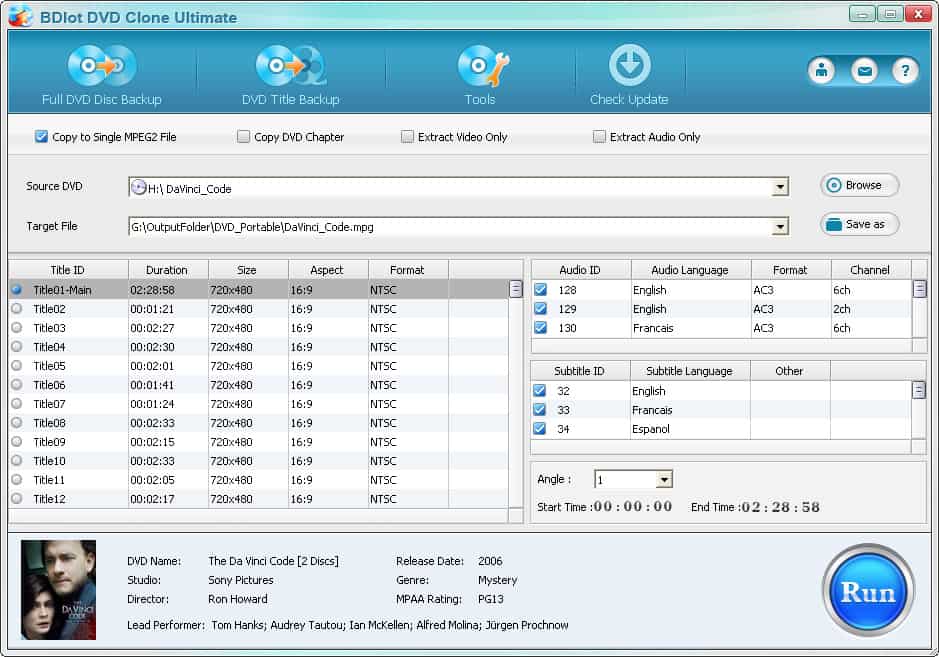Uncheck audio track 129 English 2ch
This screenshot has height=657, width=939.
[x=540, y=309]
